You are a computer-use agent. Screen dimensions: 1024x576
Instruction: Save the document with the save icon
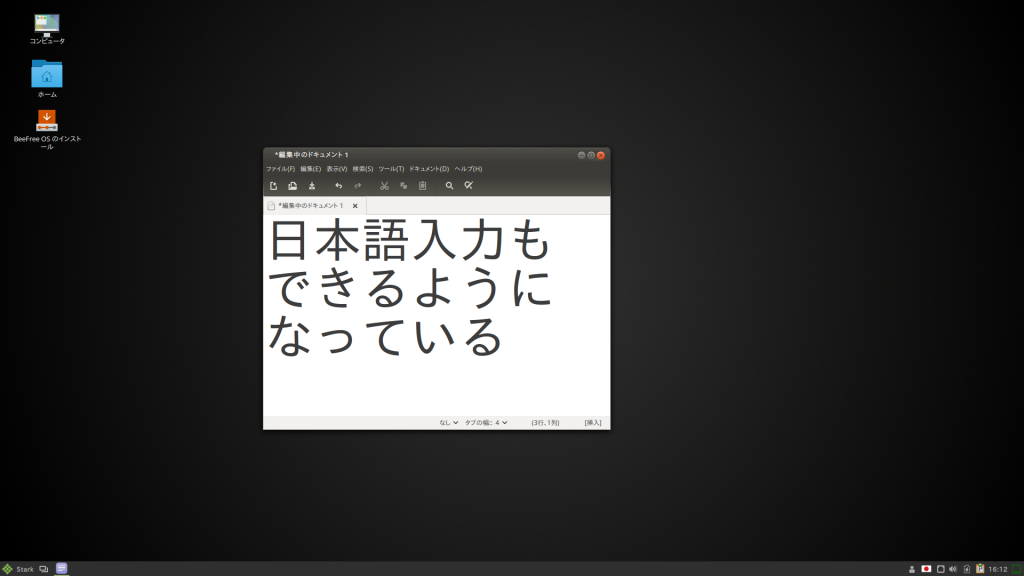(313, 186)
